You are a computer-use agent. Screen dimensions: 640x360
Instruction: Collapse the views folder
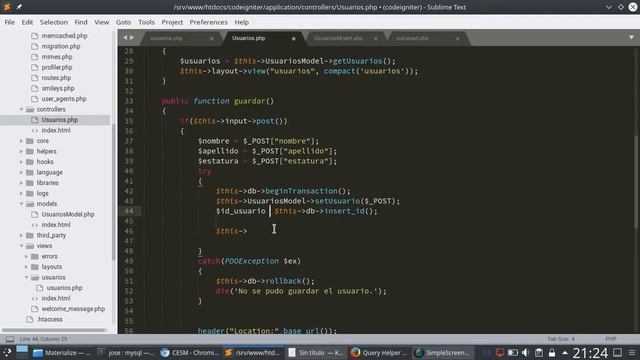[x=22, y=246]
